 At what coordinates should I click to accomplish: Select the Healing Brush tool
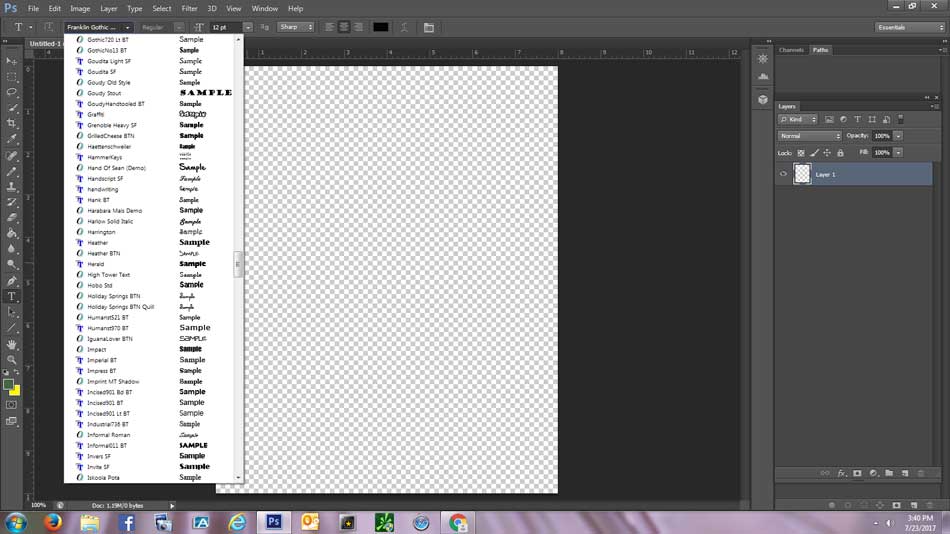[x=12, y=156]
